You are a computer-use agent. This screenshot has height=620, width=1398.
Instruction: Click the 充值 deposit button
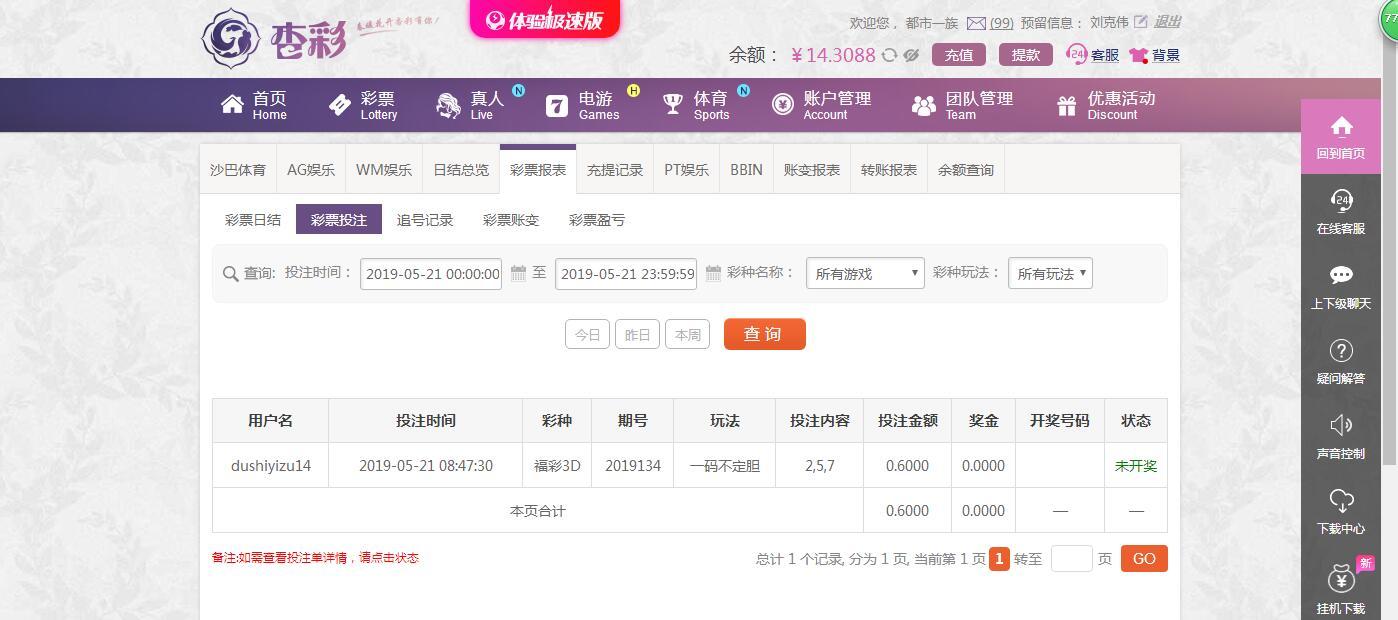pos(958,55)
